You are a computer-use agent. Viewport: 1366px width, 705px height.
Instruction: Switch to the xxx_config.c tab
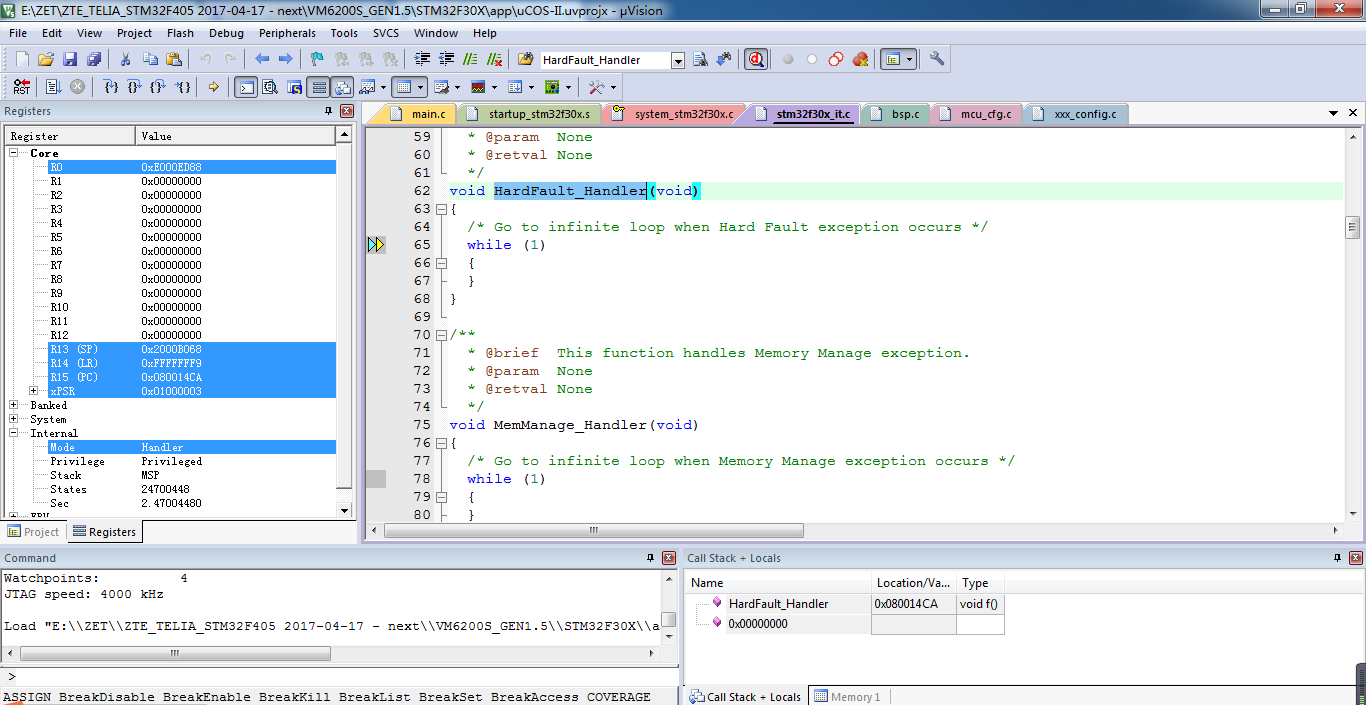click(1078, 114)
